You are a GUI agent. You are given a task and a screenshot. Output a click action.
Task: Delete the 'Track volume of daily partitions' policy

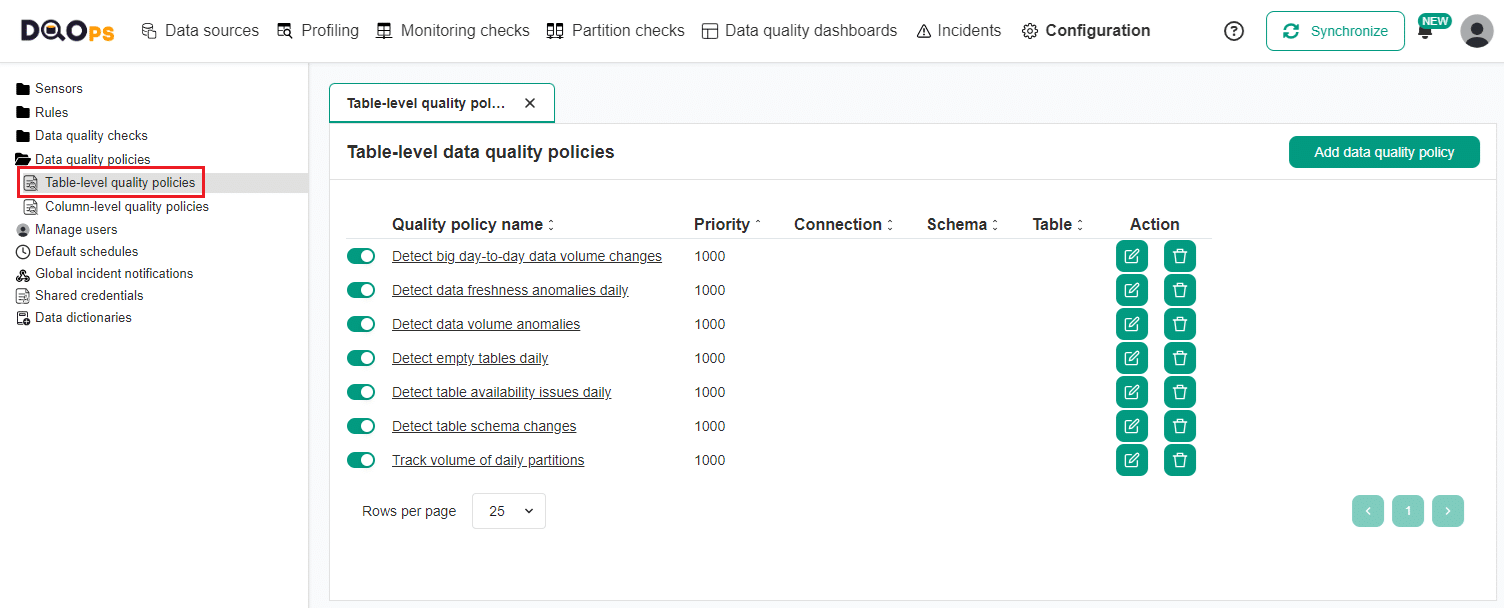1180,460
